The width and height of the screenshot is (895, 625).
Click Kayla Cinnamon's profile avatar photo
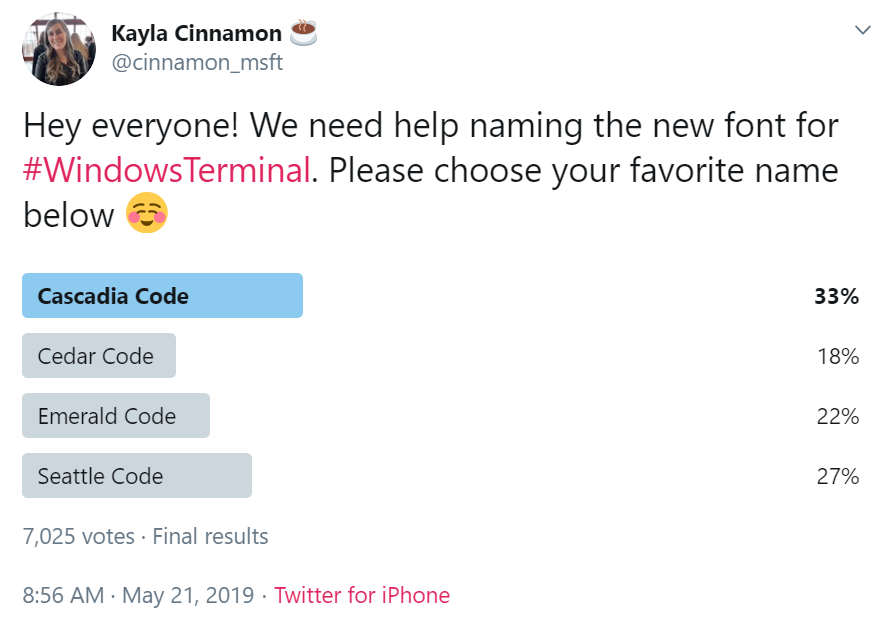(59, 49)
